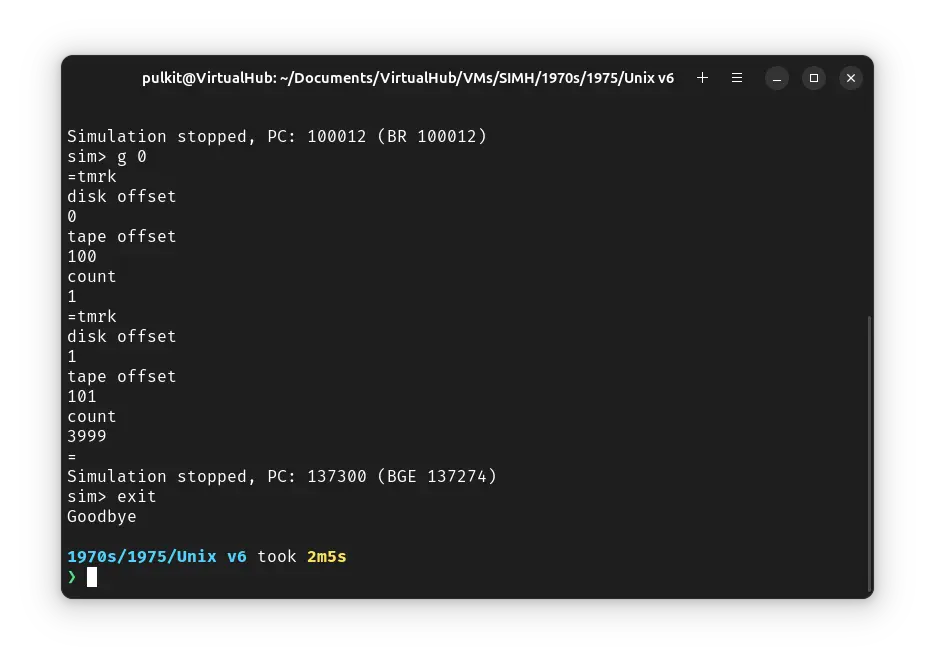Click the blinking block cursor
Screen dimensions: 935x666
(90, 576)
